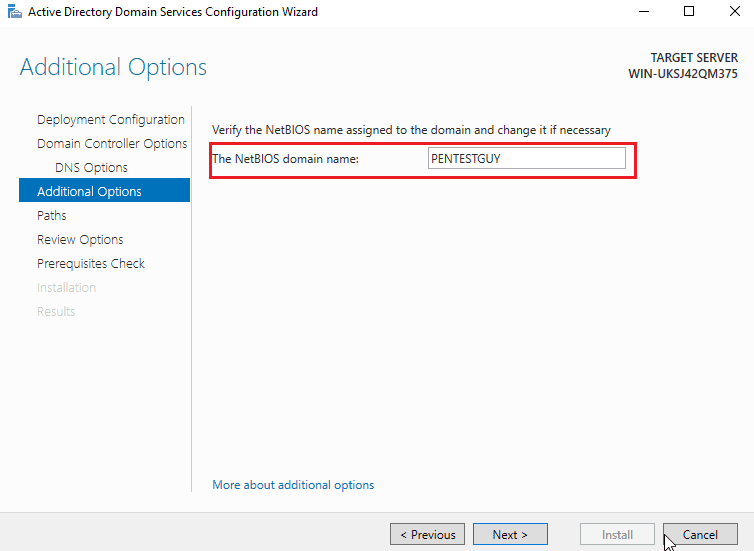This screenshot has width=754, height=551.
Task: Select DNS Options in sidebar
Action: pos(91,167)
